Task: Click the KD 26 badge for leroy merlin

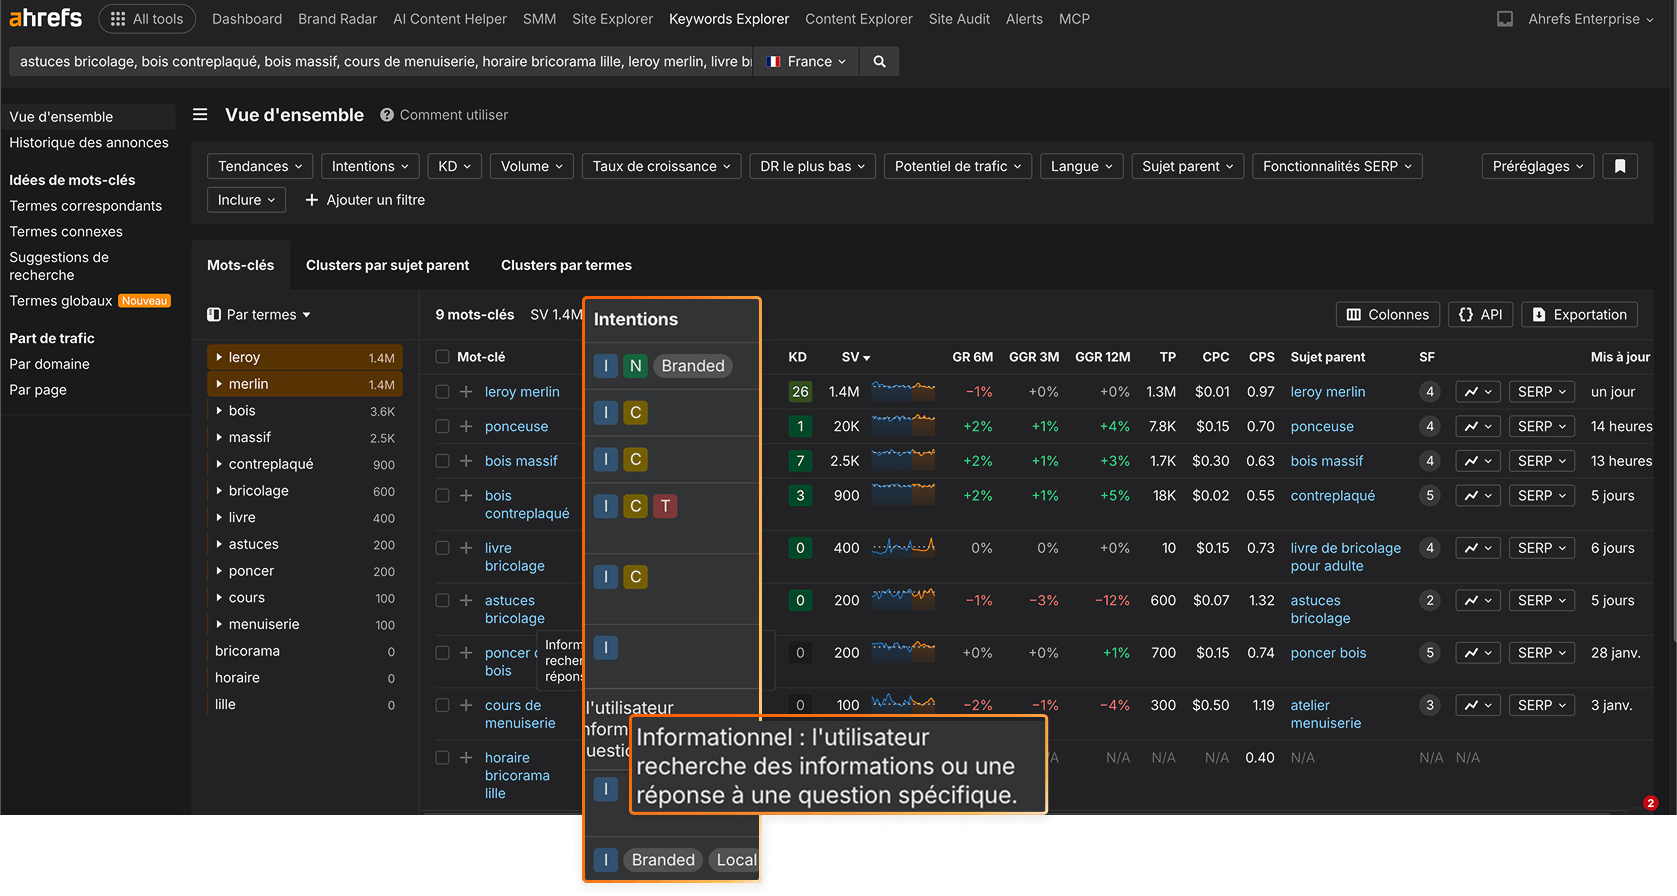Action: pos(800,392)
